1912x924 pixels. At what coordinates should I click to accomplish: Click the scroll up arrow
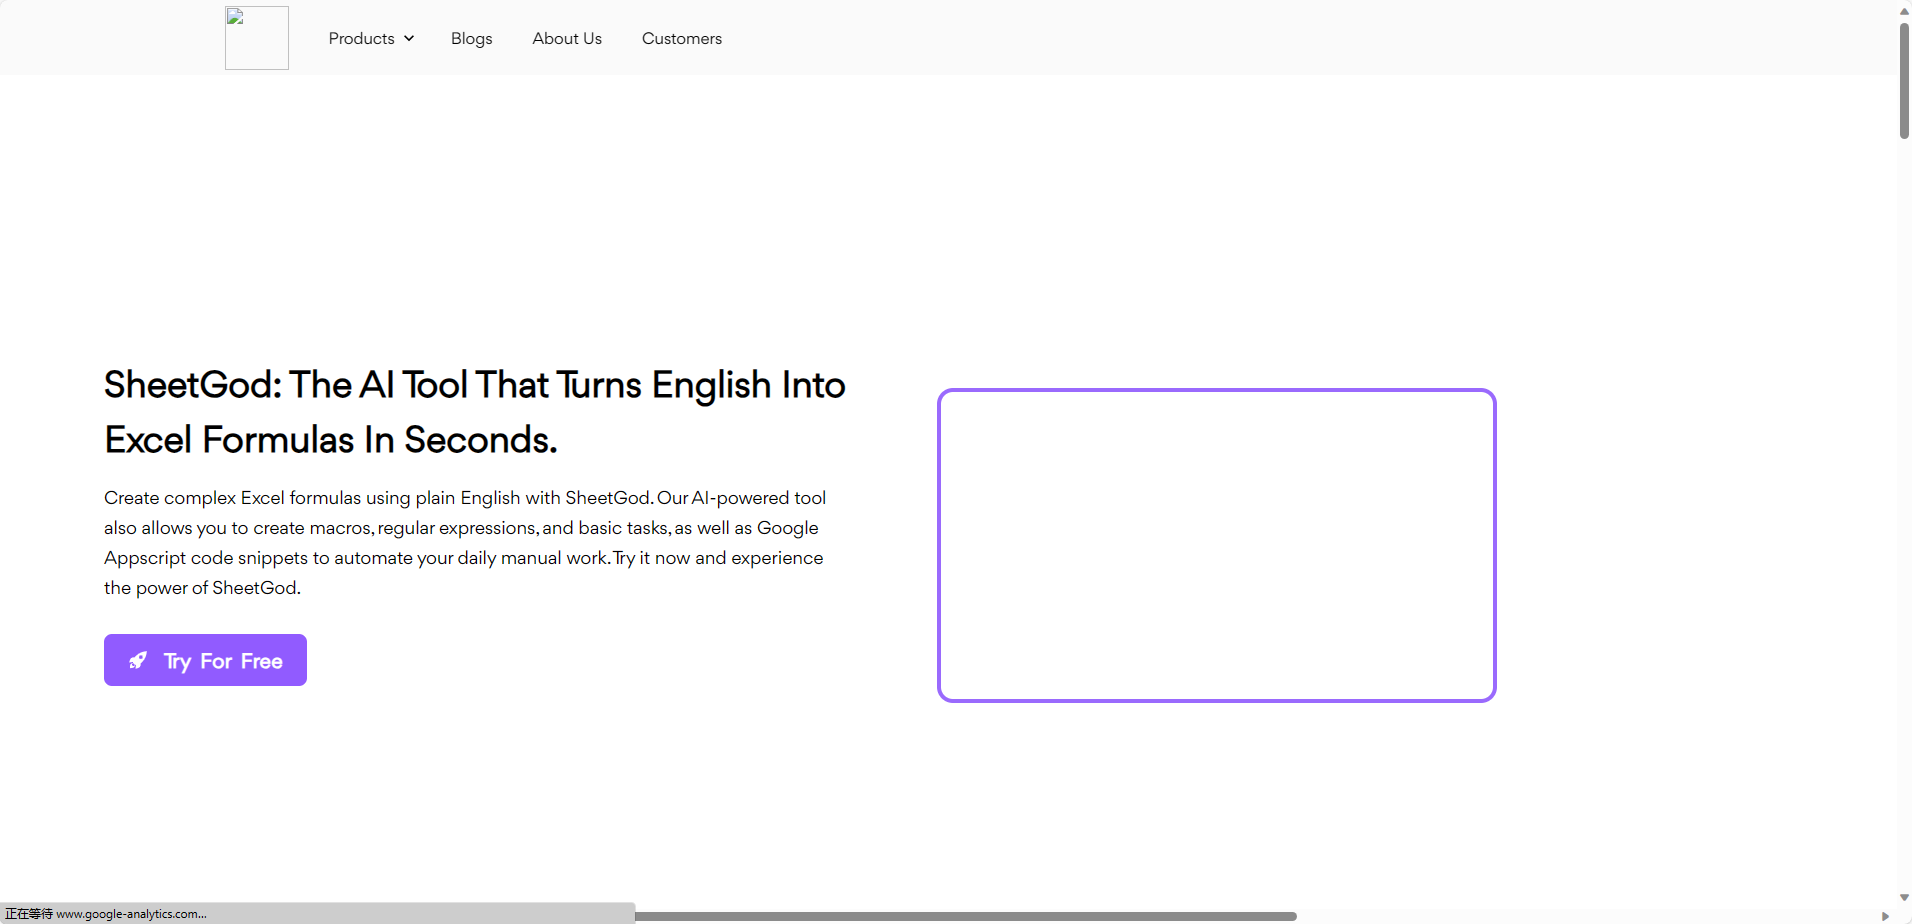click(x=1904, y=10)
